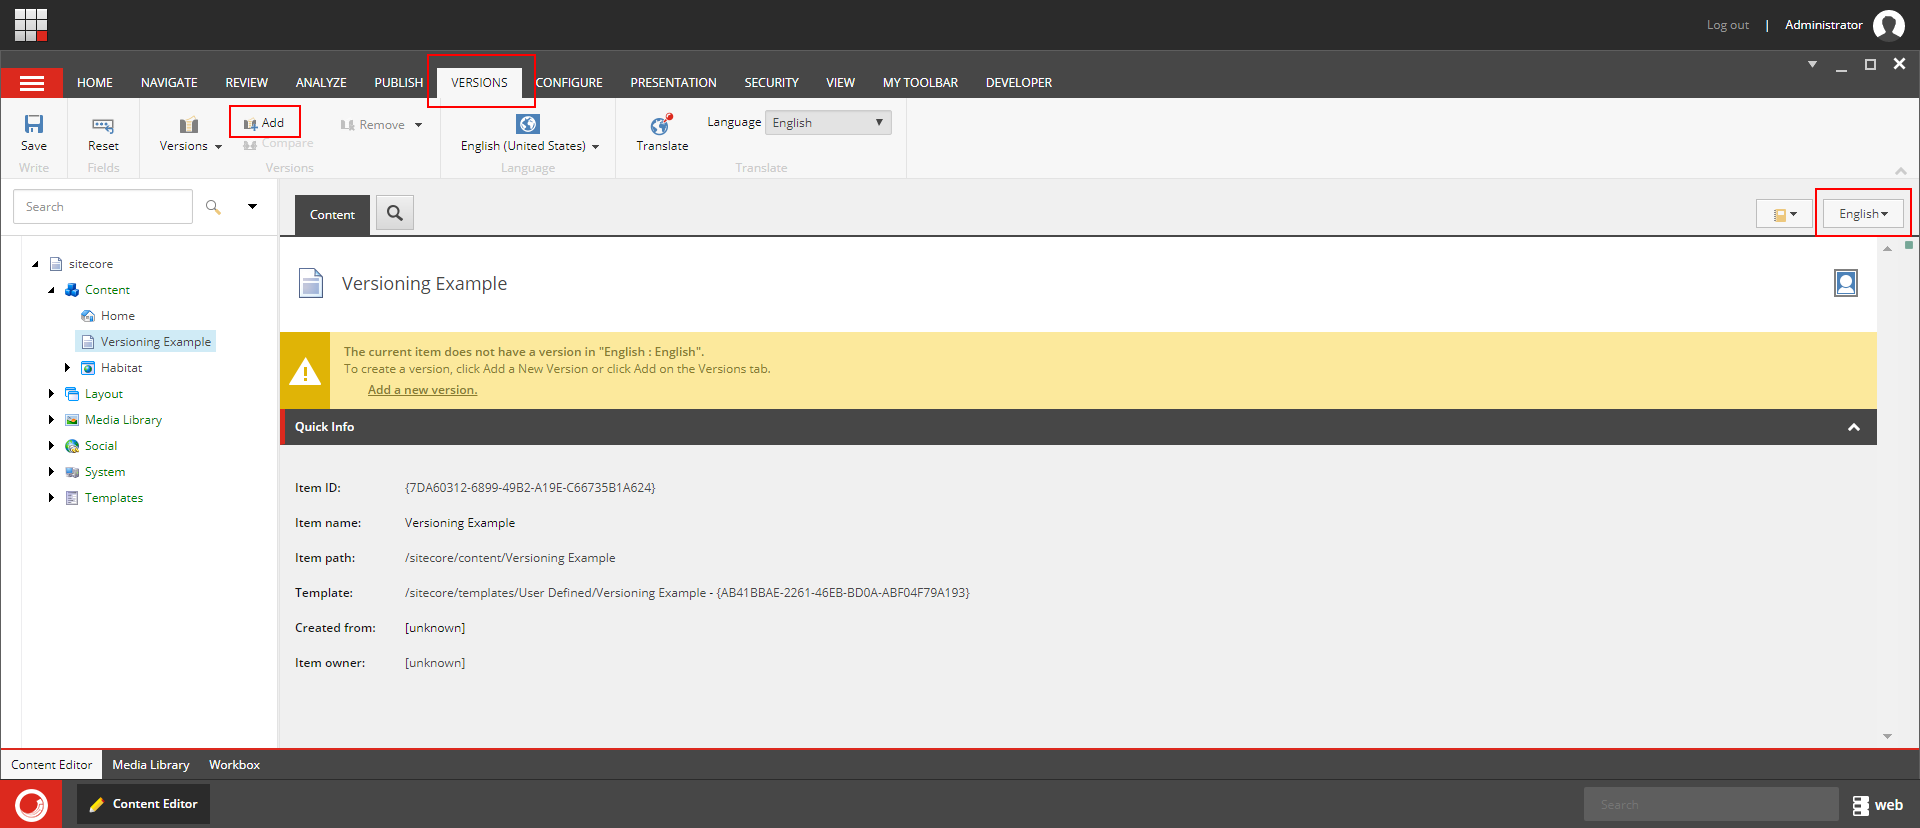Open the Sitecore launchpad grid icon
The width and height of the screenshot is (1920, 828).
click(x=31, y=24)
